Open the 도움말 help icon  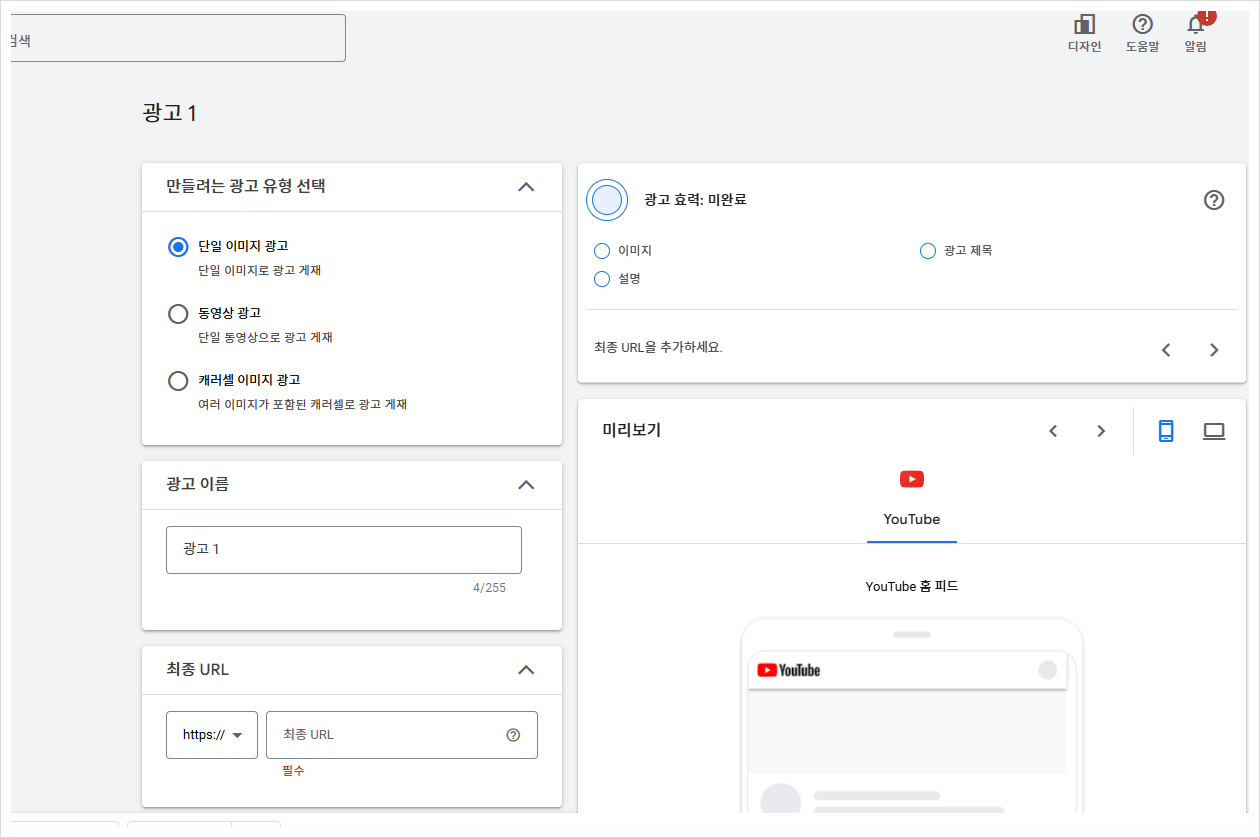tap(1142, 33)
